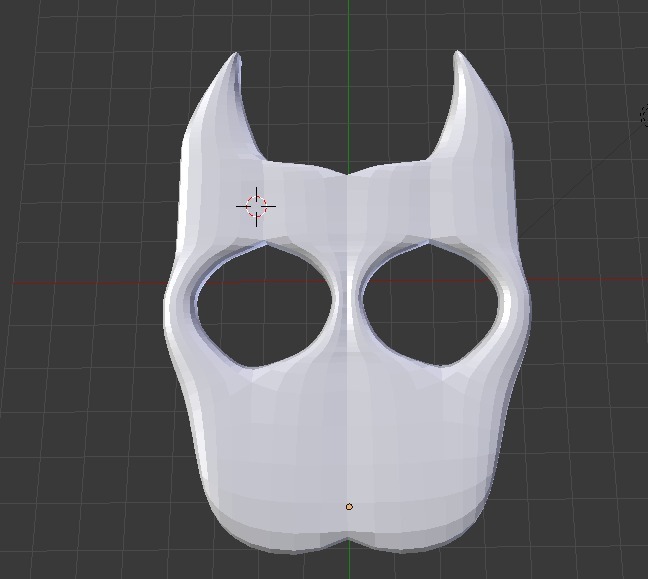This screenshot has height=579, width=648.
Task: Click the chin notch at the mask bottom center
Action: click(x=348, y=541)
